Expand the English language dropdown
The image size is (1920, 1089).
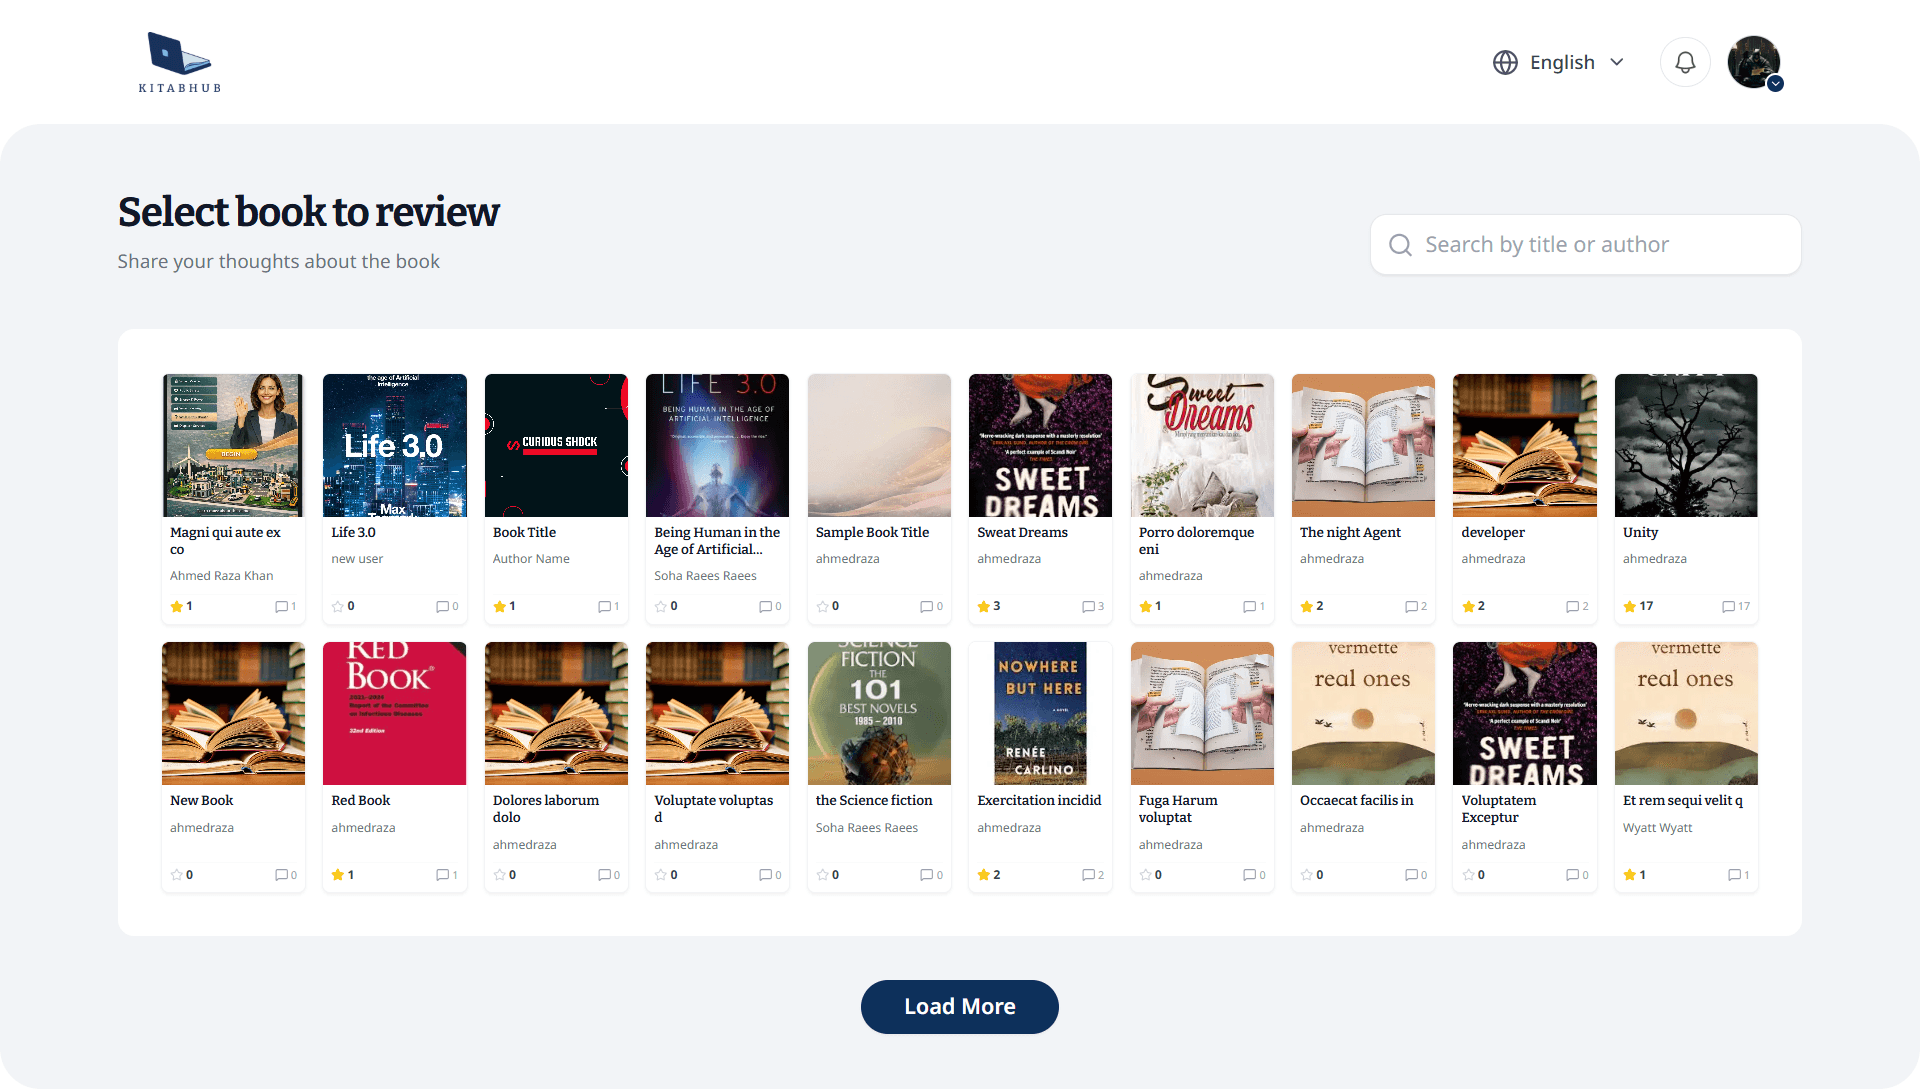[1561, 63]
